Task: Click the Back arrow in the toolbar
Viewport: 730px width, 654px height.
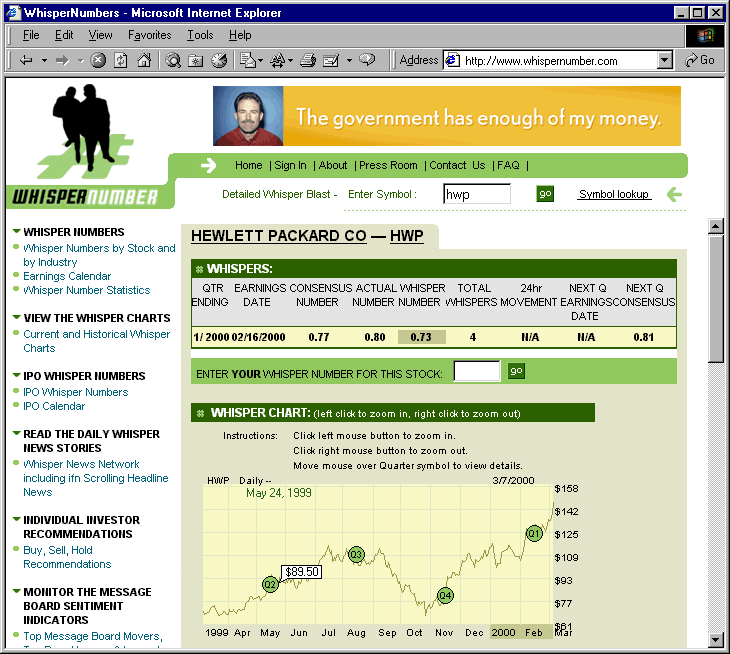Action: pos(26,60)
